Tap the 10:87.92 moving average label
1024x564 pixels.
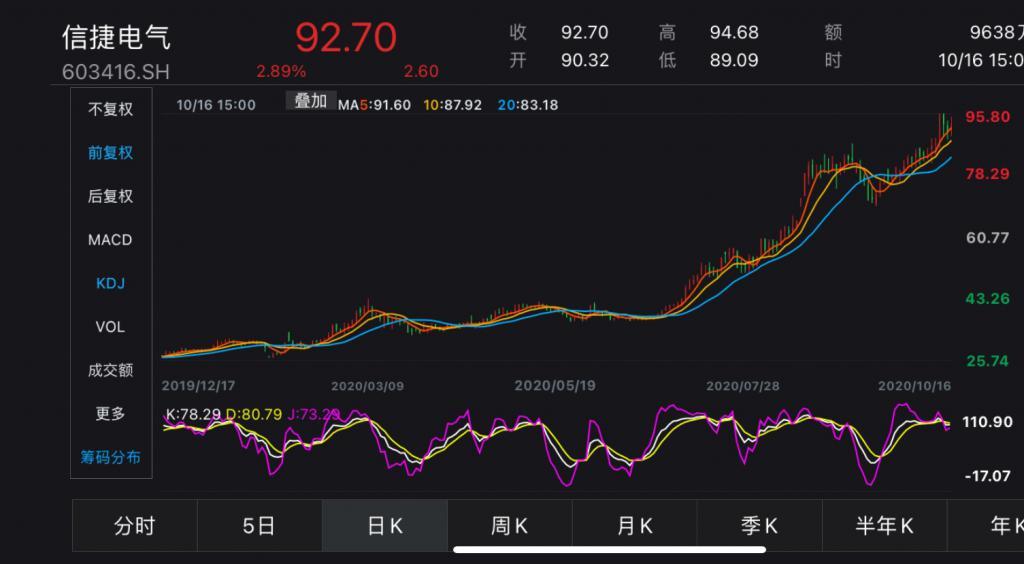click(x=455, y=104)
